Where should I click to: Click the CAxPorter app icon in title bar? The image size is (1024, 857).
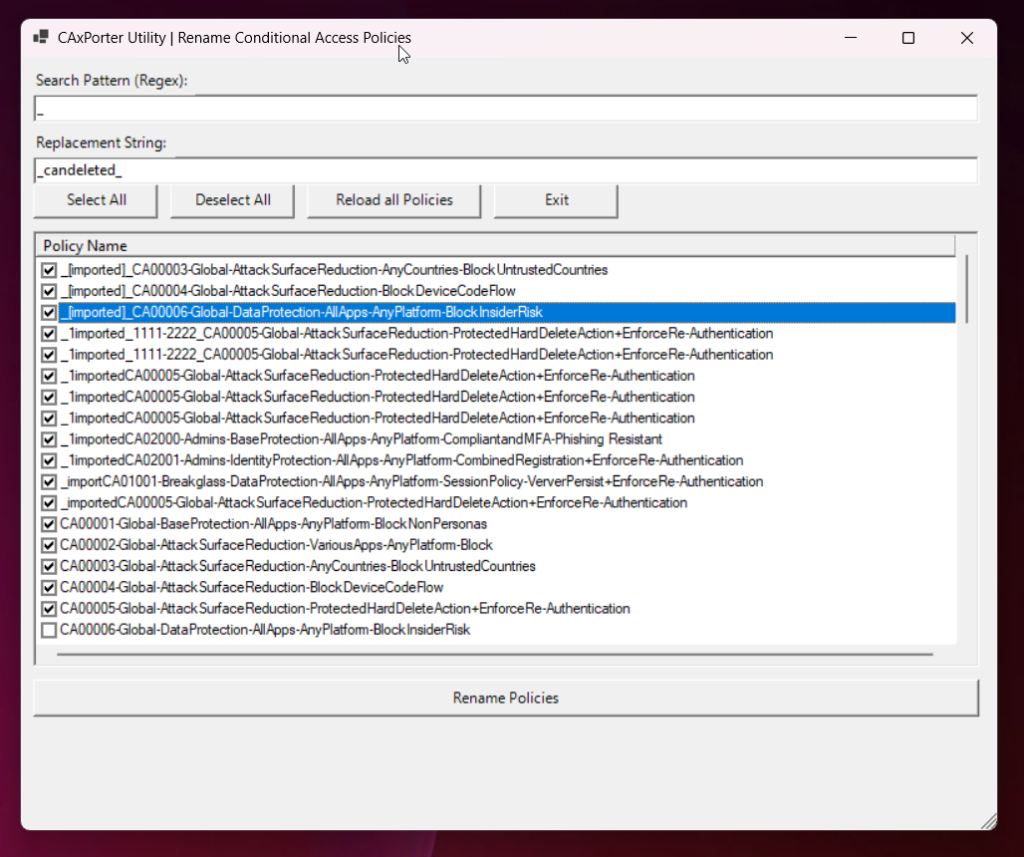click(x=41, y=38)
